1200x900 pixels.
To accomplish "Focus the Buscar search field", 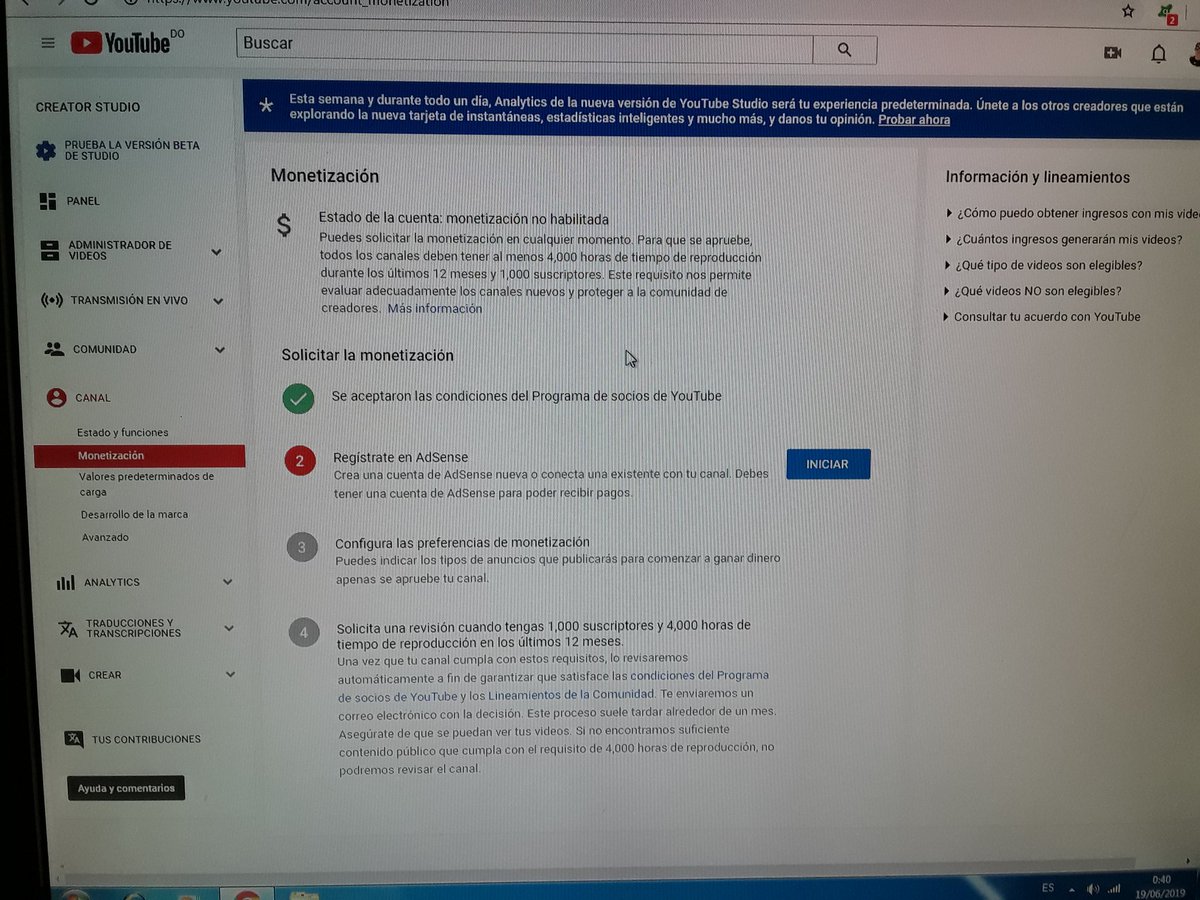I will (525, 45).
